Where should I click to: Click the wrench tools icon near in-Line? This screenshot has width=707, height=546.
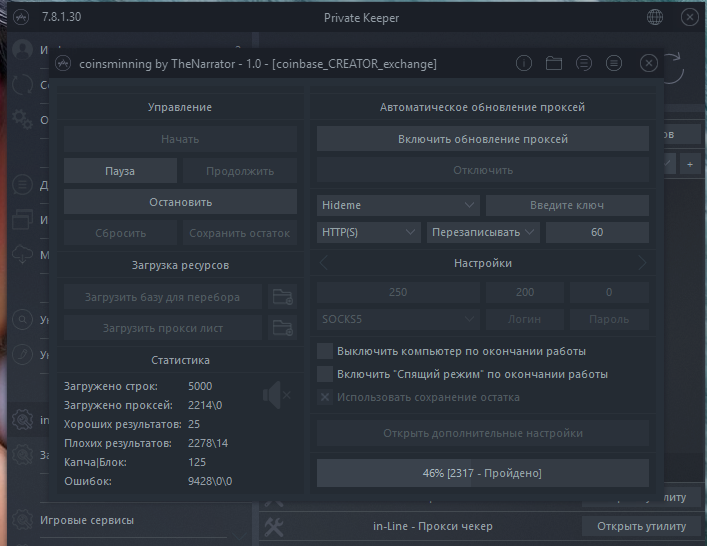coord(275,526)
